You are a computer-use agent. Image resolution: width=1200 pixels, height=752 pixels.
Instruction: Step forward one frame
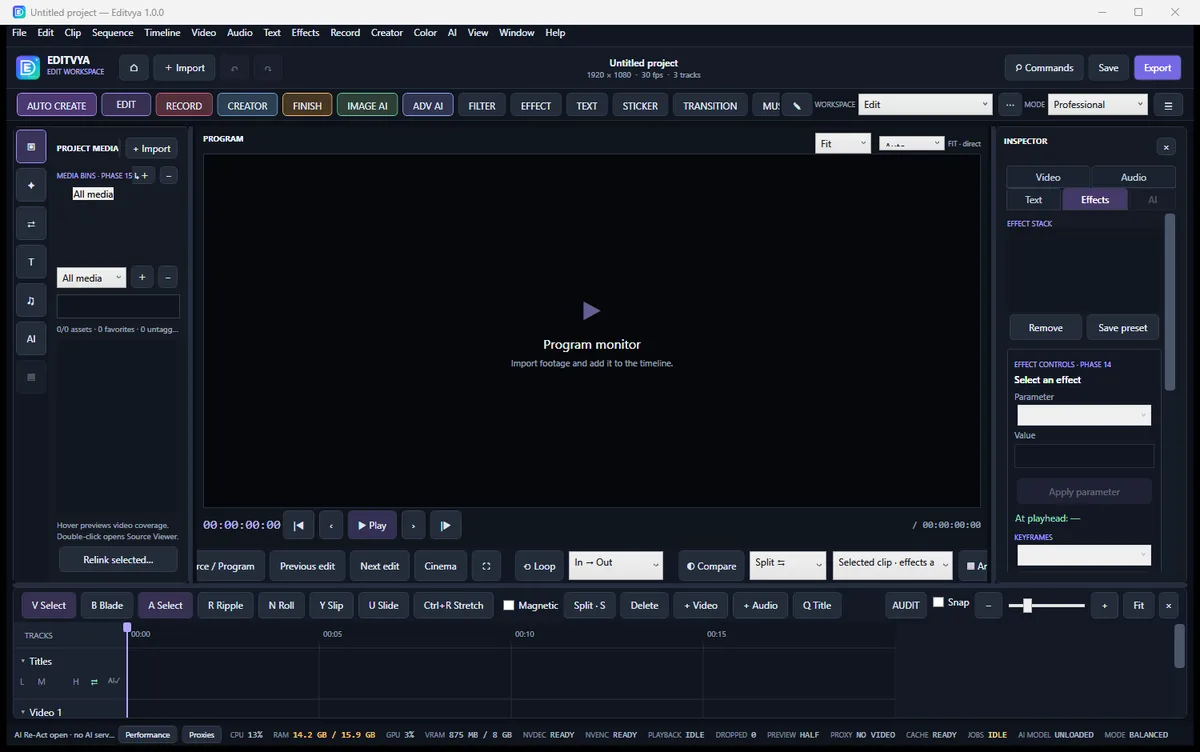[413, 525]
